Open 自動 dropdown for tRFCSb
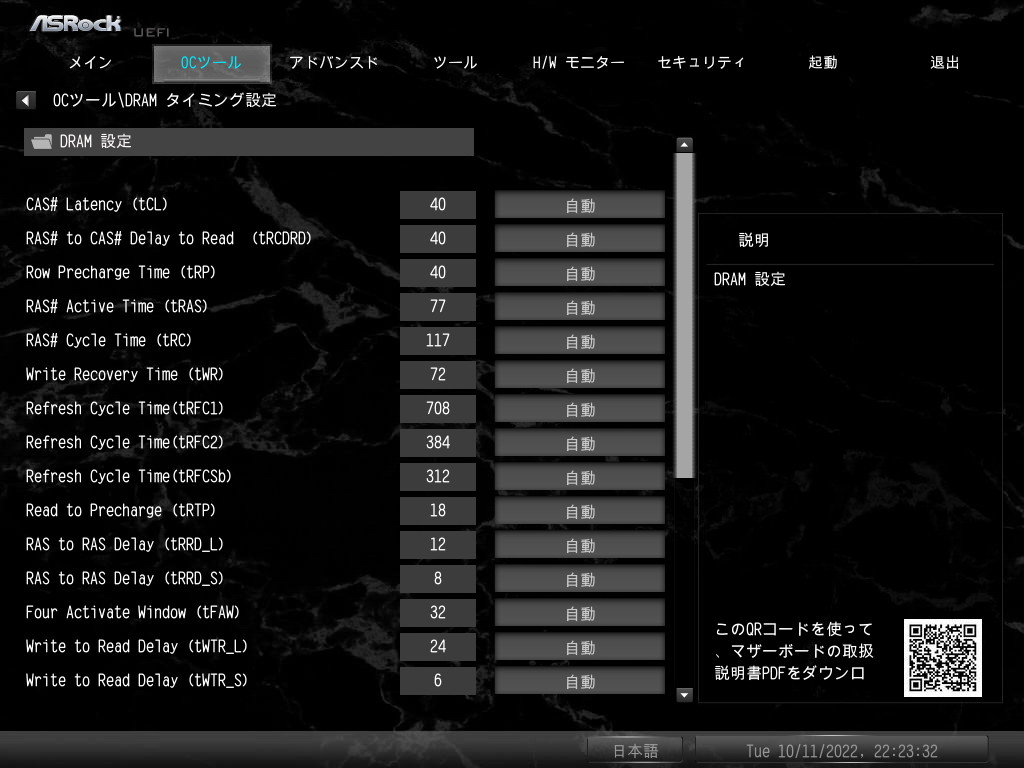Screen dimensions: 1024x768 (580, 477)
